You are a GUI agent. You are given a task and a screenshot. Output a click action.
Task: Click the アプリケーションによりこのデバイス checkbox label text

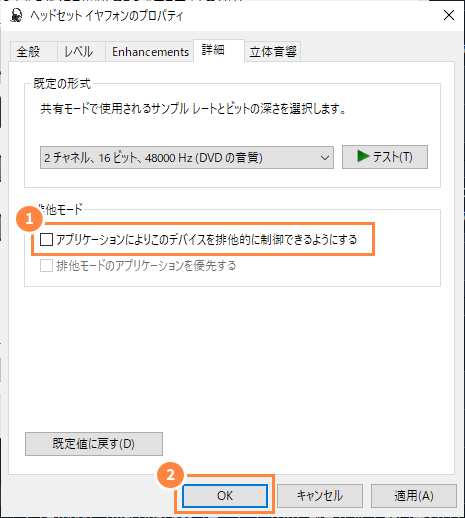click(207, 239)
